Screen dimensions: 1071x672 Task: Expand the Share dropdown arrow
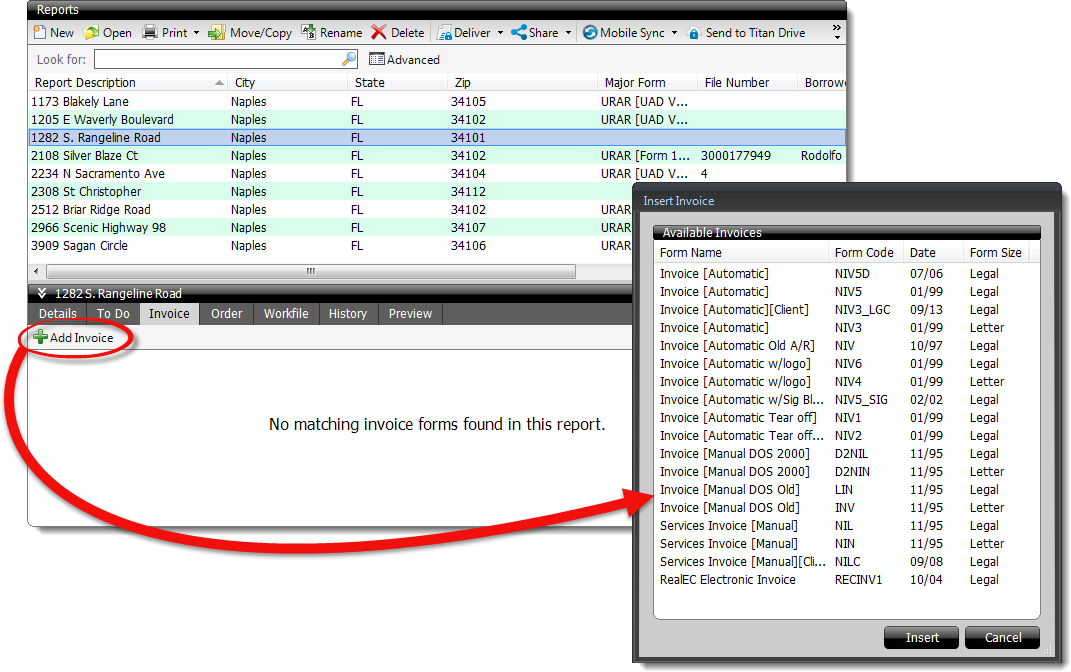pos(568,33)
